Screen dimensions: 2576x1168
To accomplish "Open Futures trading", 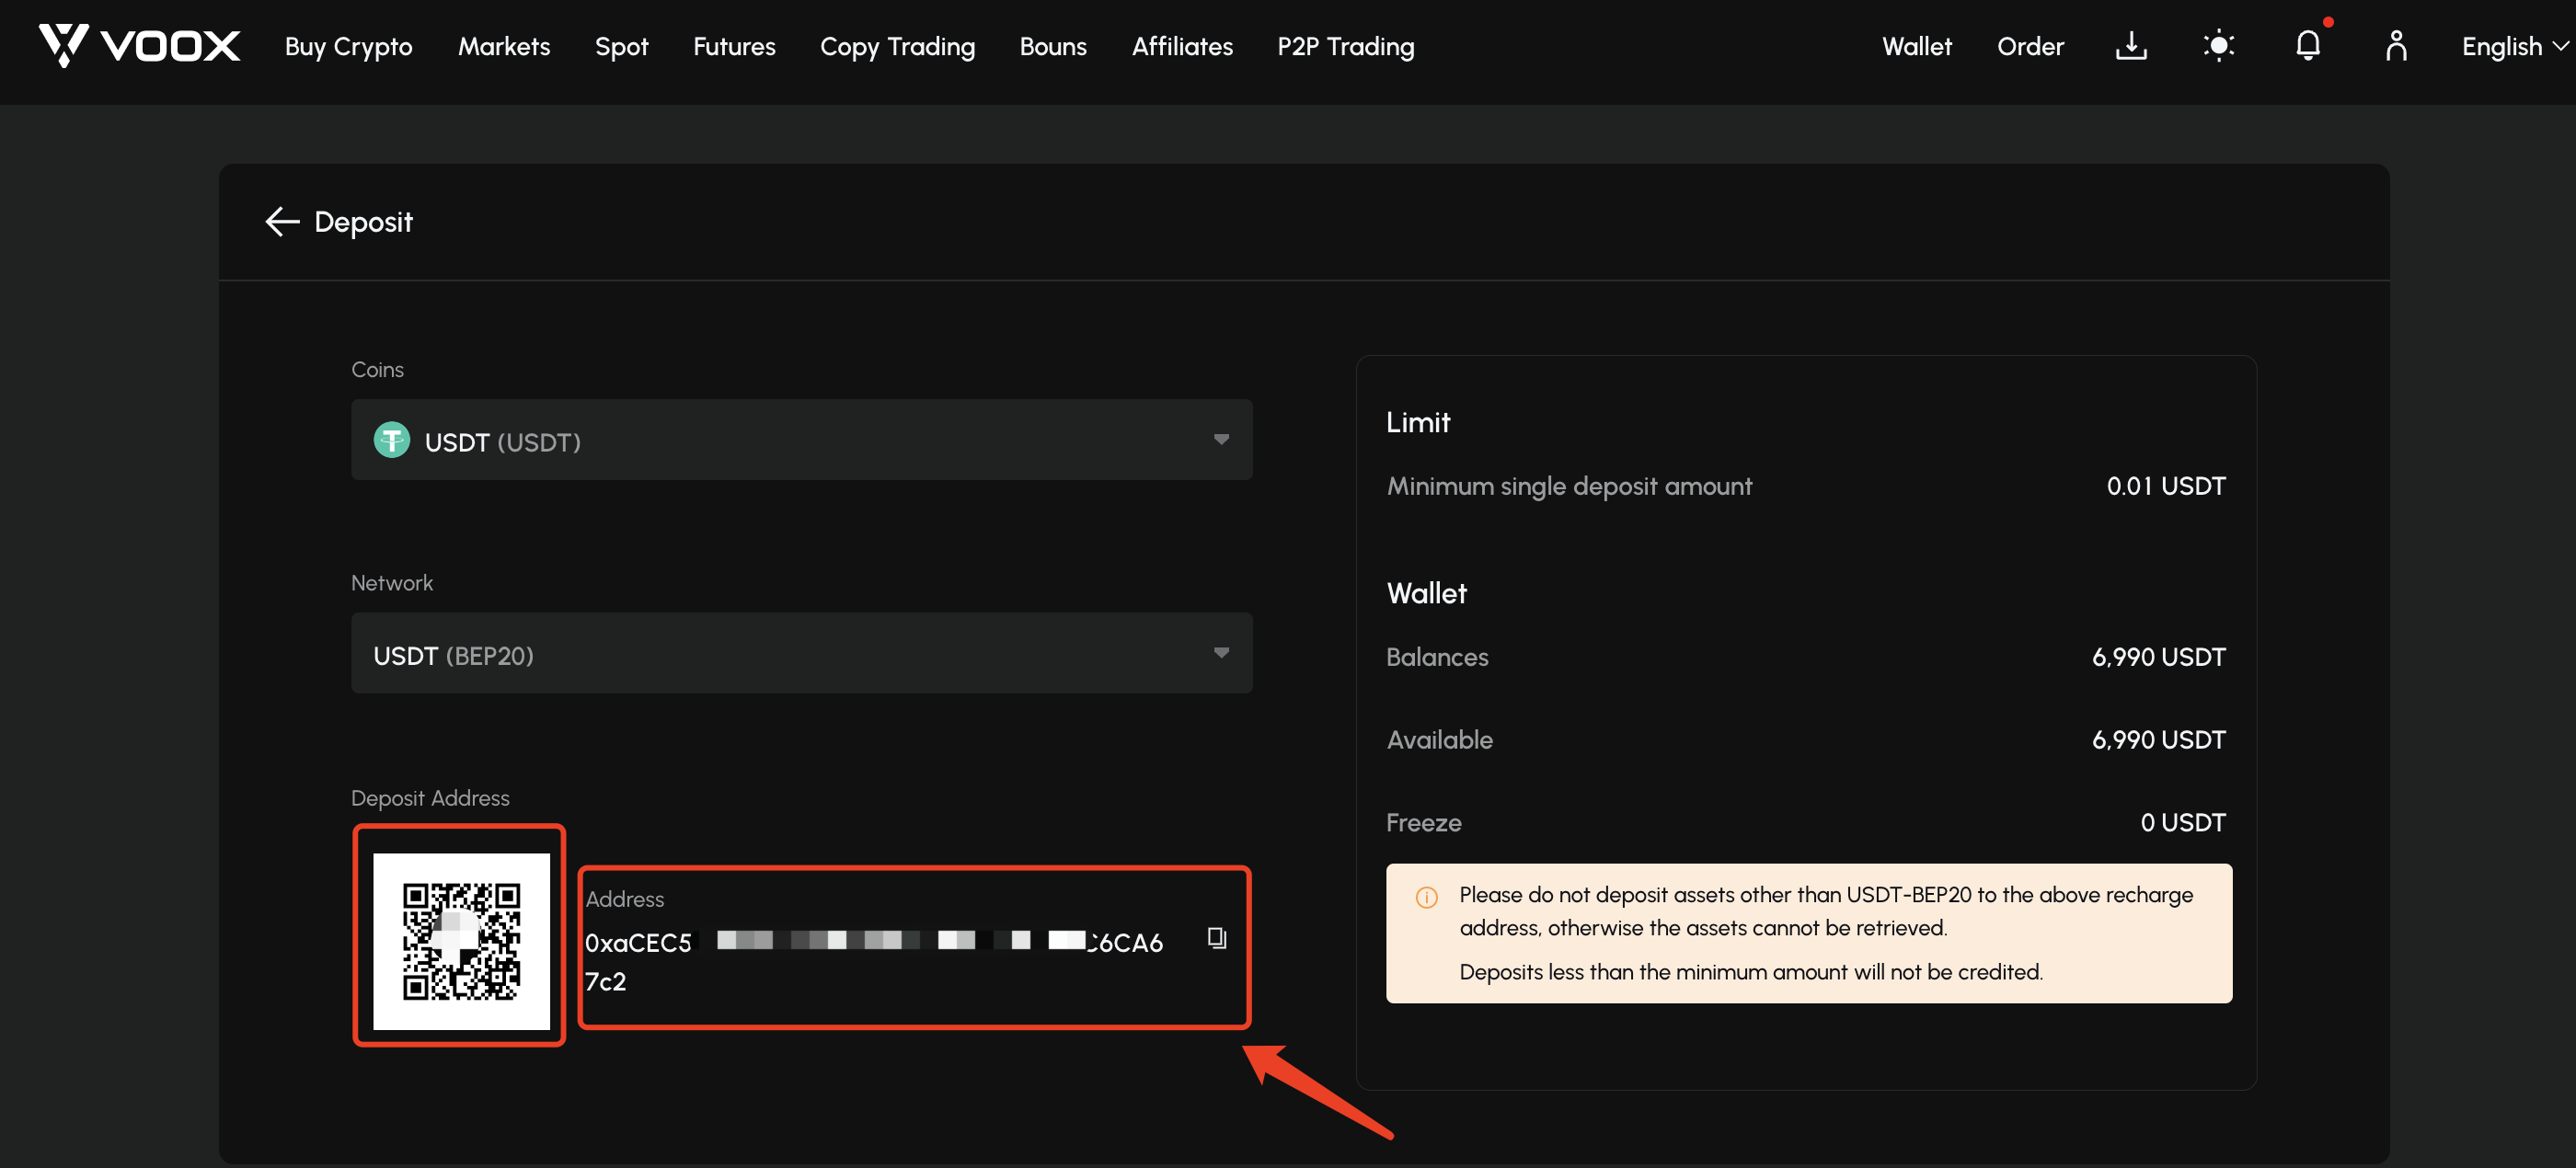I will click(734, 46).
